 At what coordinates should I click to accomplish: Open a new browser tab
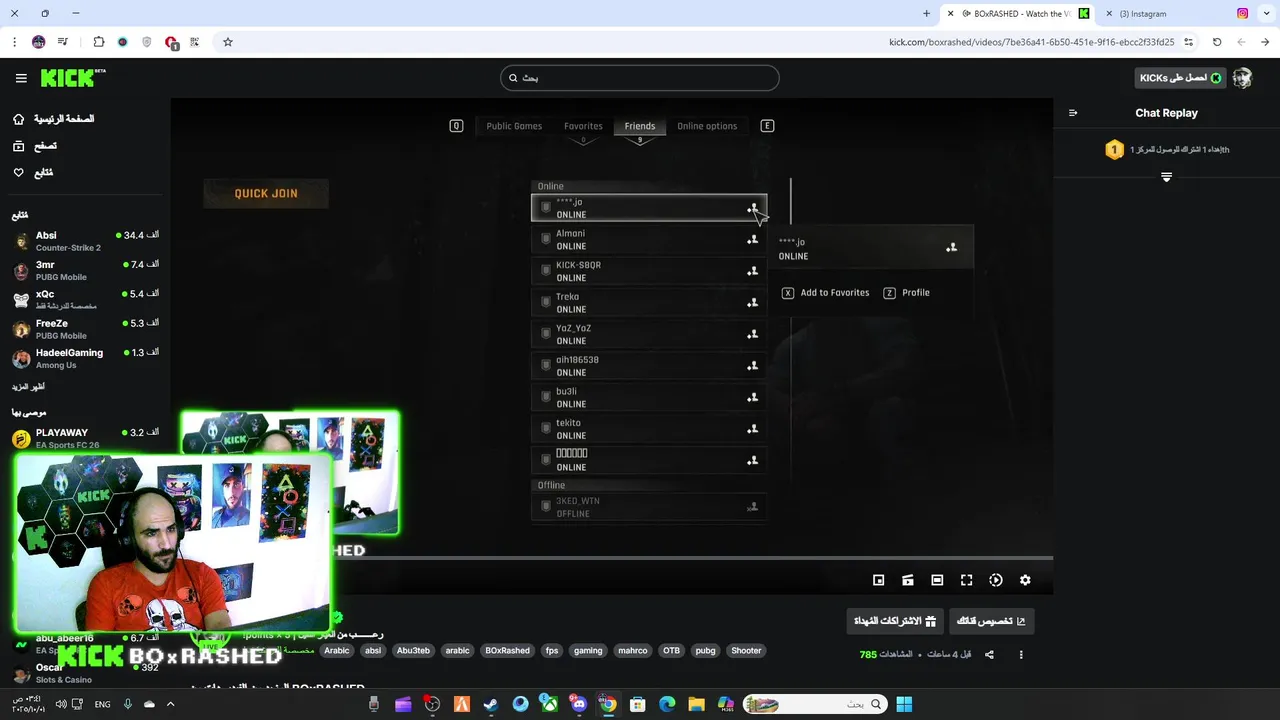[927, 14]
